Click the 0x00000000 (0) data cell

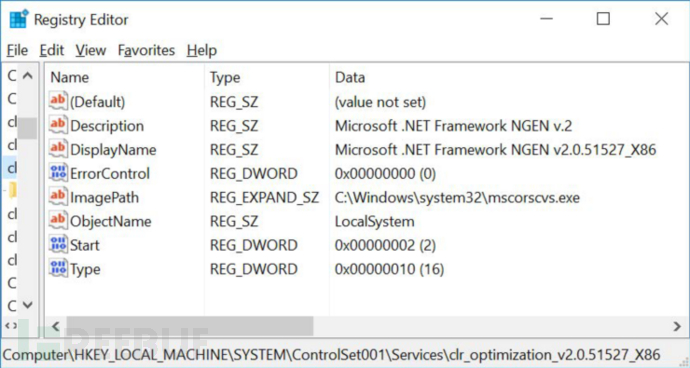coord(385,173)
